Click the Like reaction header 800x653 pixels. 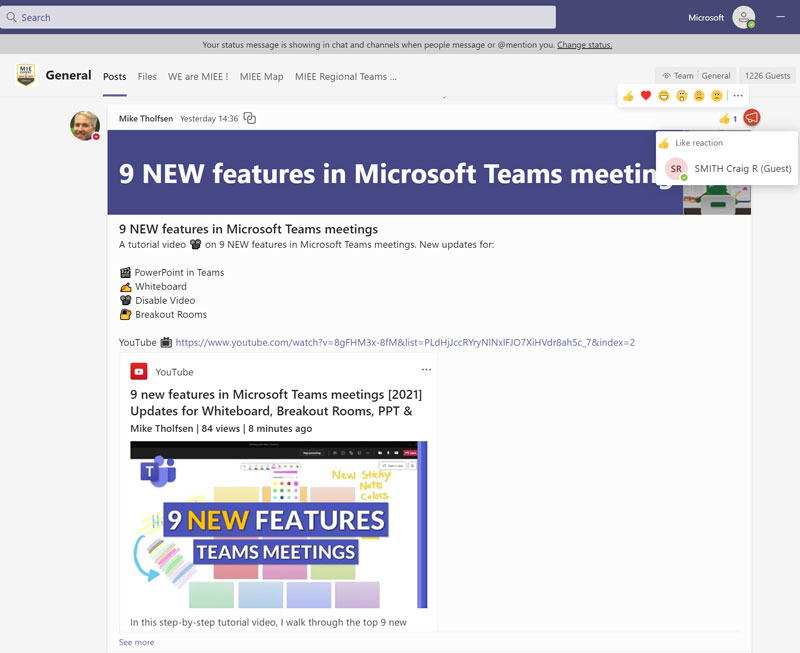[x=699, y=143]
